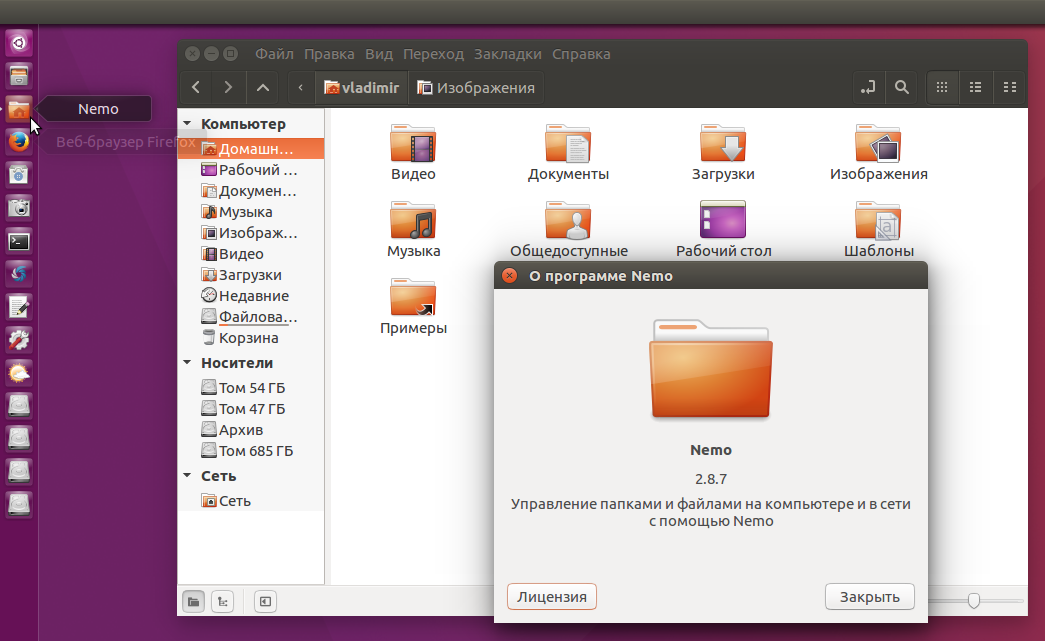Click the large Nemo folder logo

click(711, 368)
